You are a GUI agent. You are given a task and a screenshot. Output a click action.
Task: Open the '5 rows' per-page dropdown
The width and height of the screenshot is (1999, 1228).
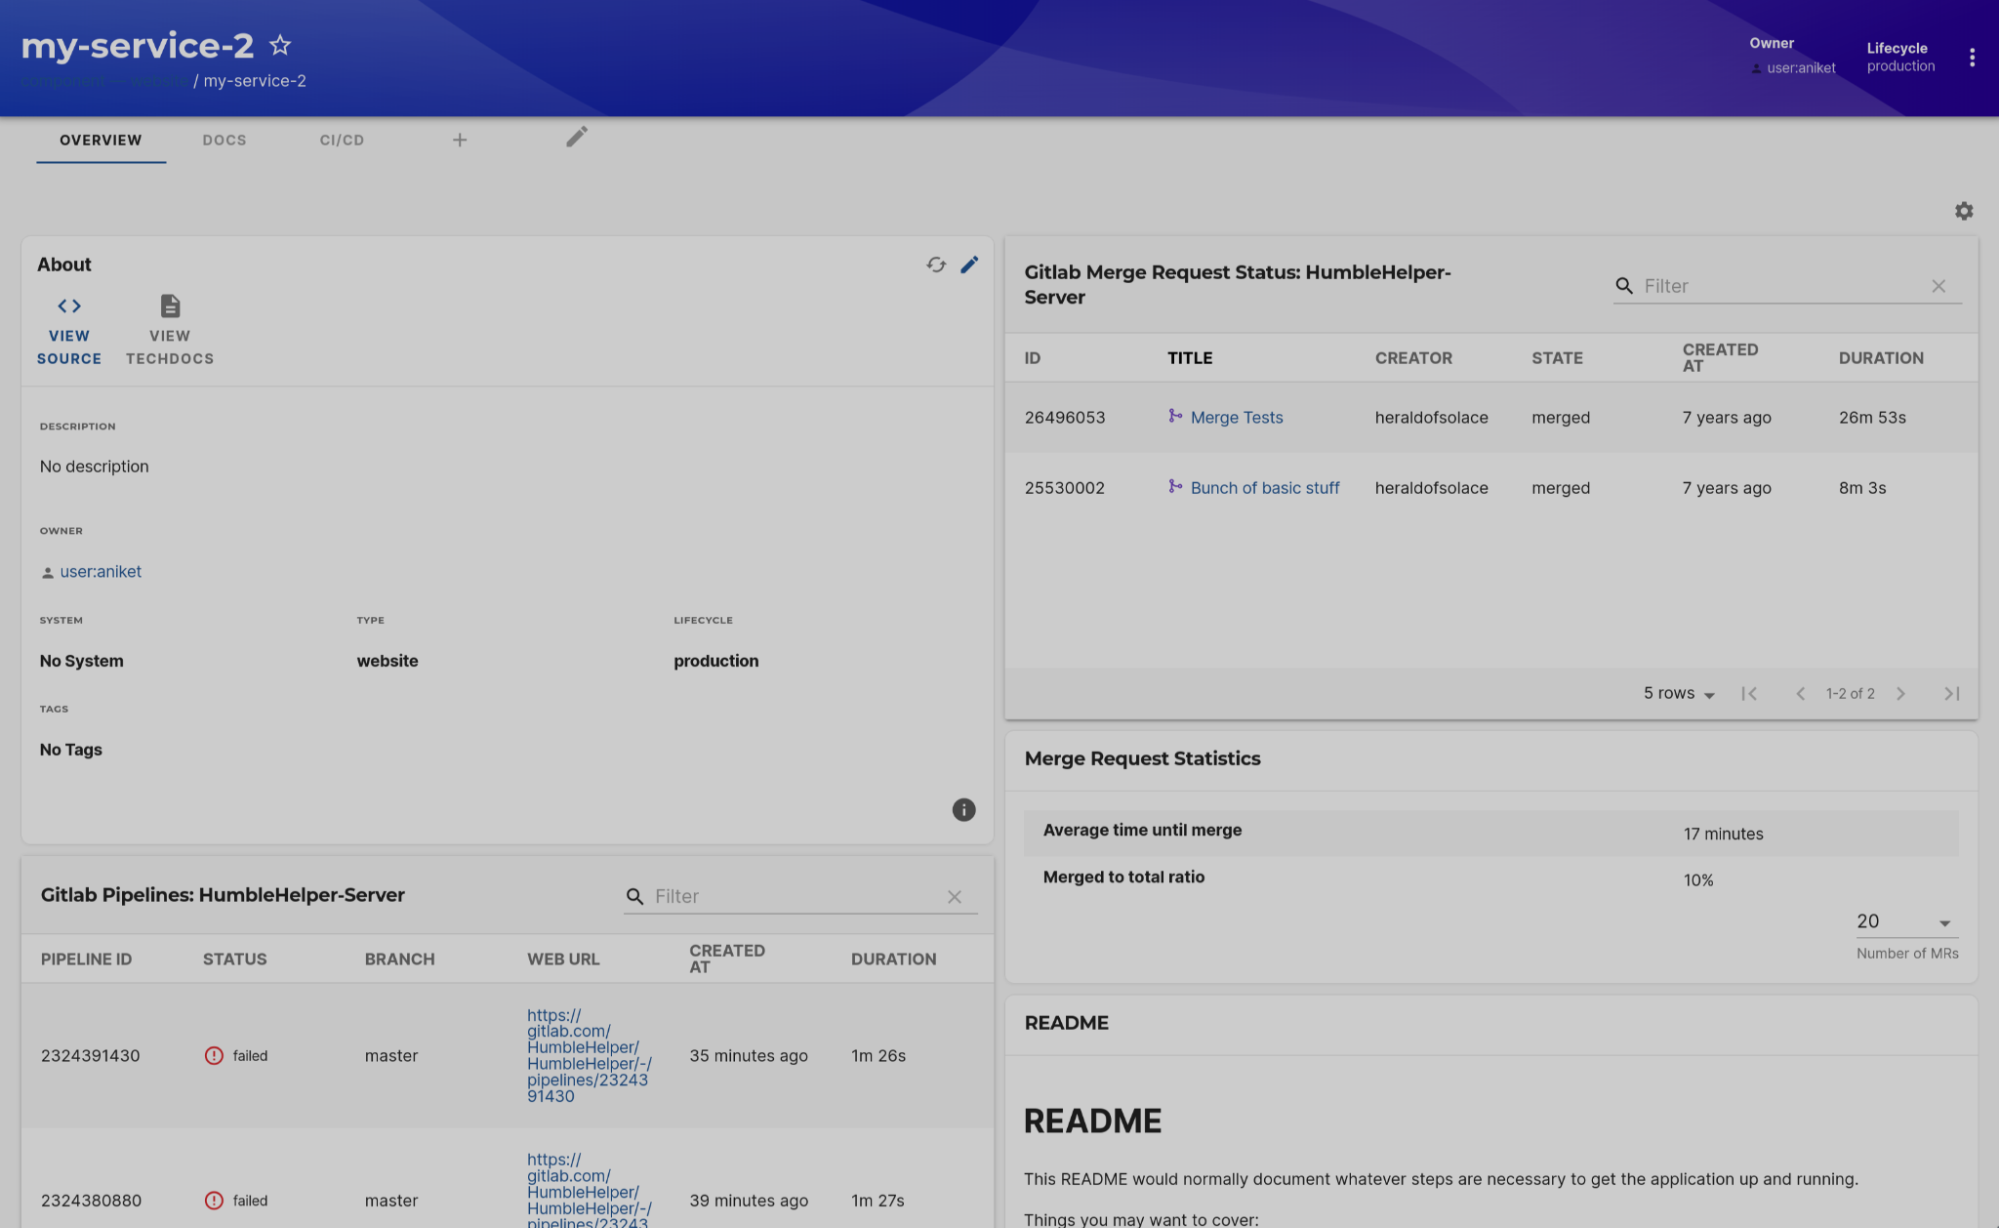tap(1678, 693)
